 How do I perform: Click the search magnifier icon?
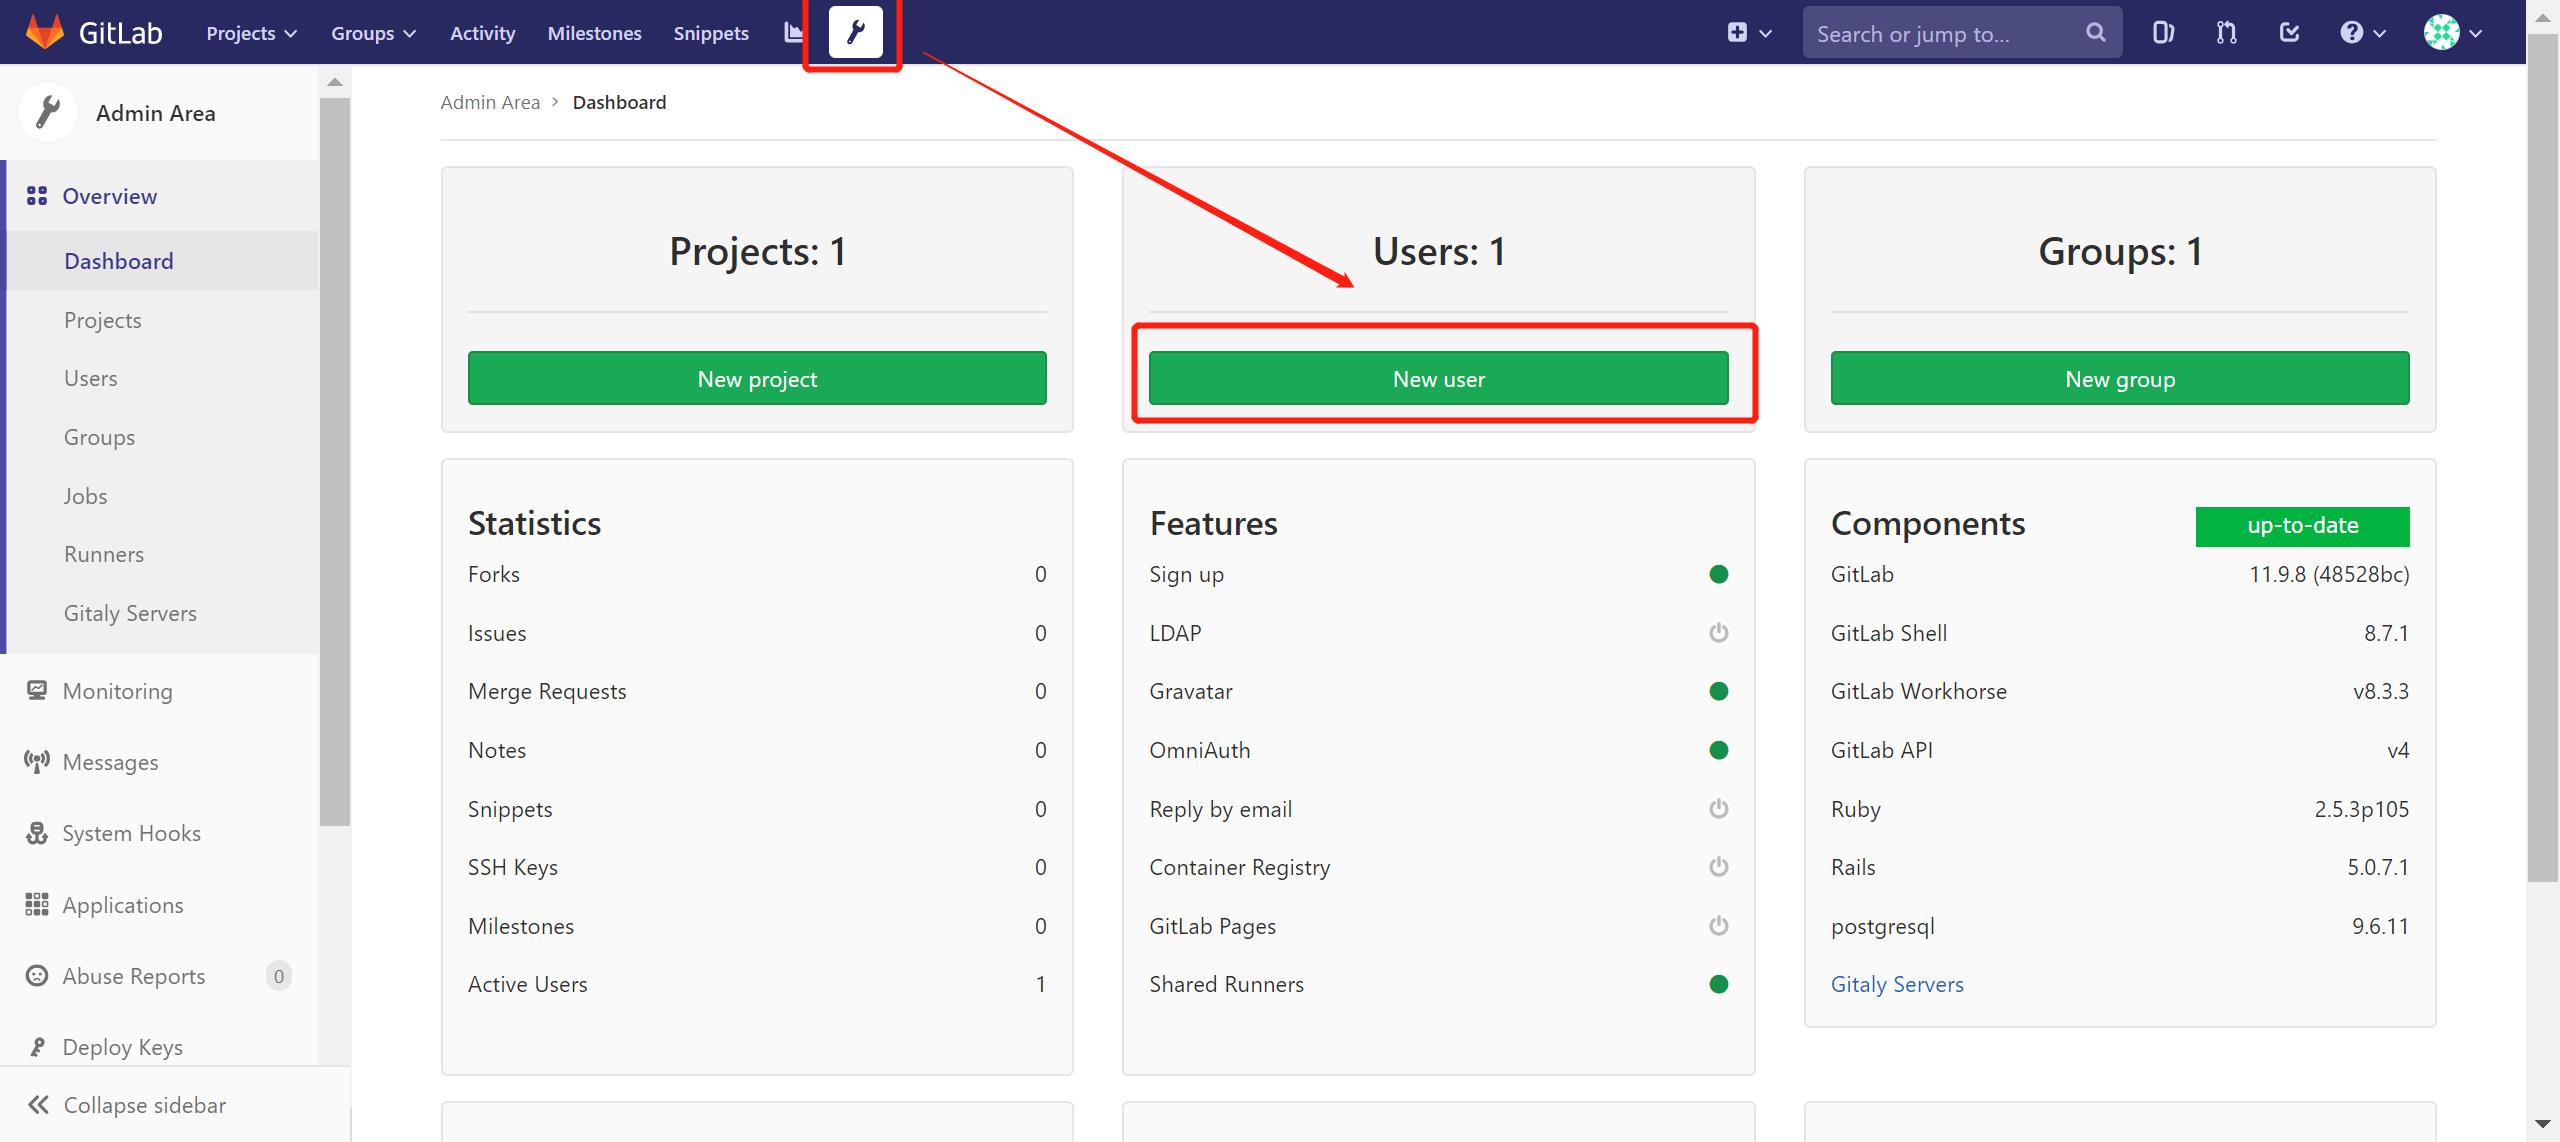pos(2095,33)
